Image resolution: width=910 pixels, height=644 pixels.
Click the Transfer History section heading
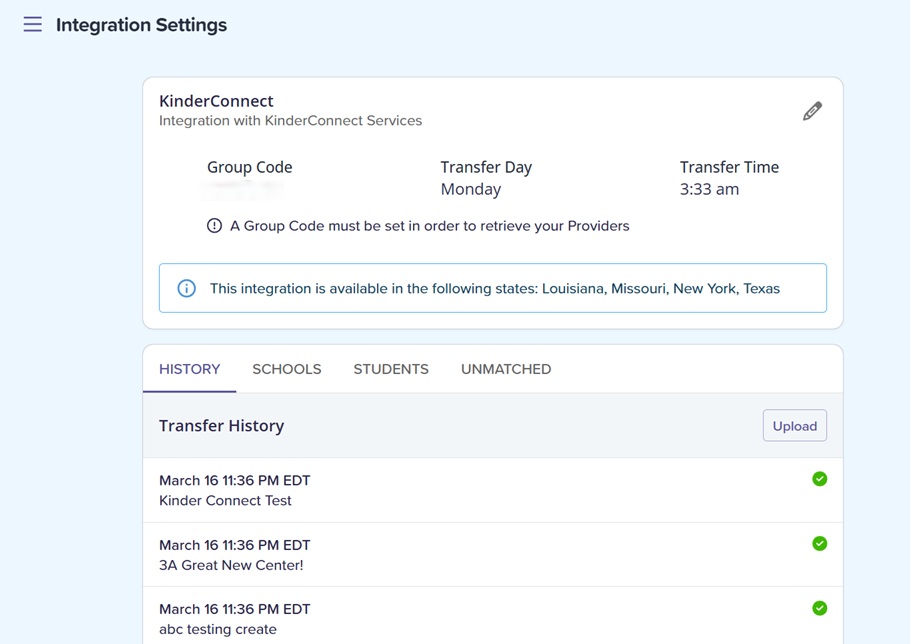tap(222, 426)
